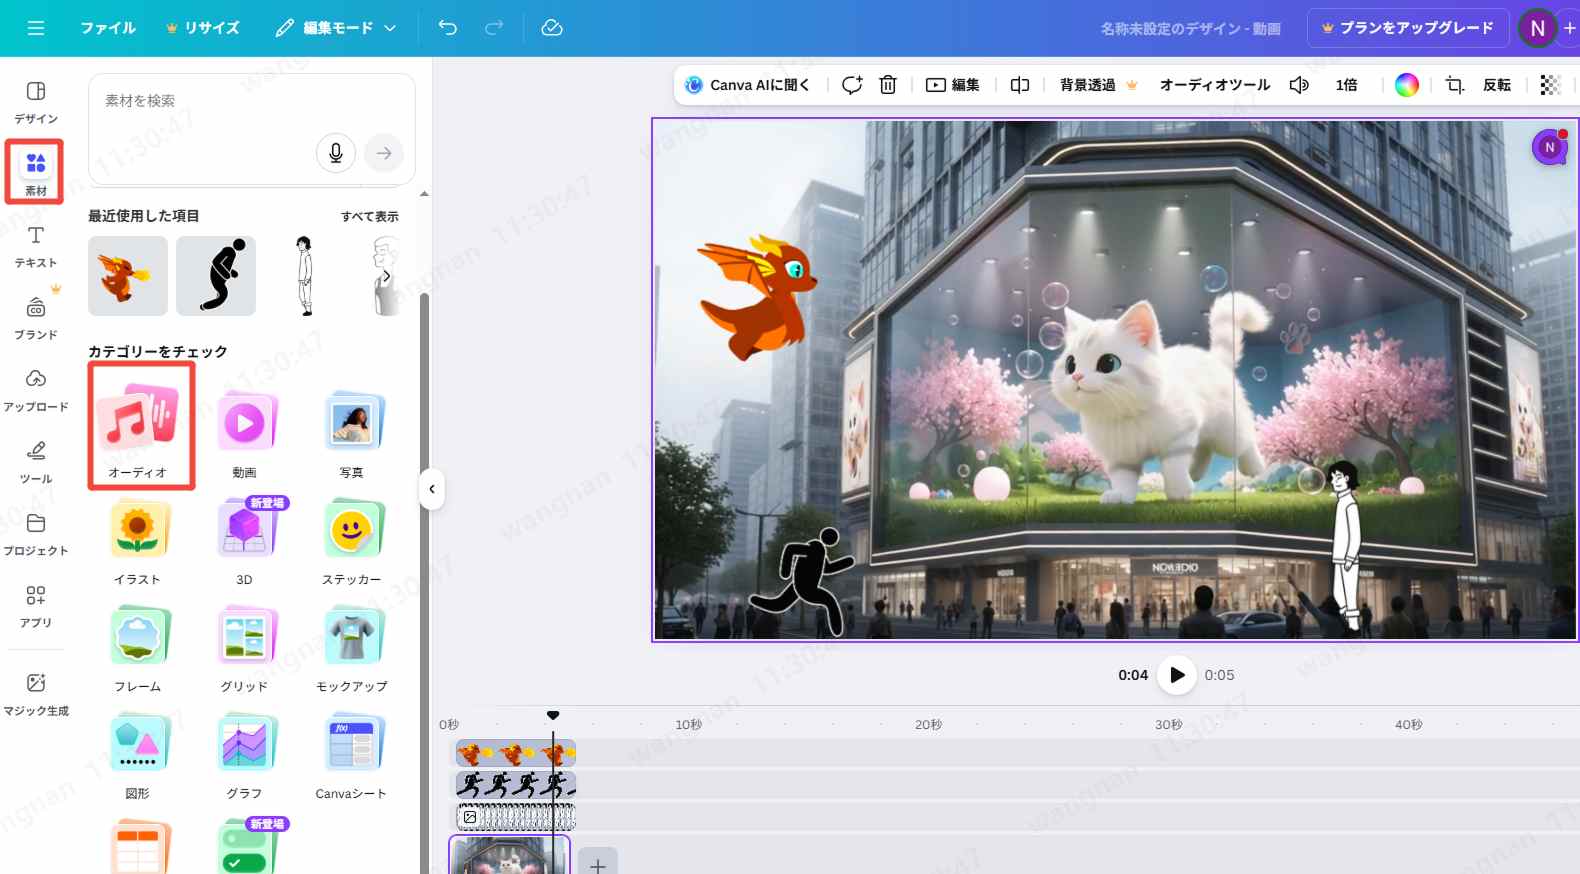
Task: Open the 1倍 playback speed option
Action: click(1346, 85)
